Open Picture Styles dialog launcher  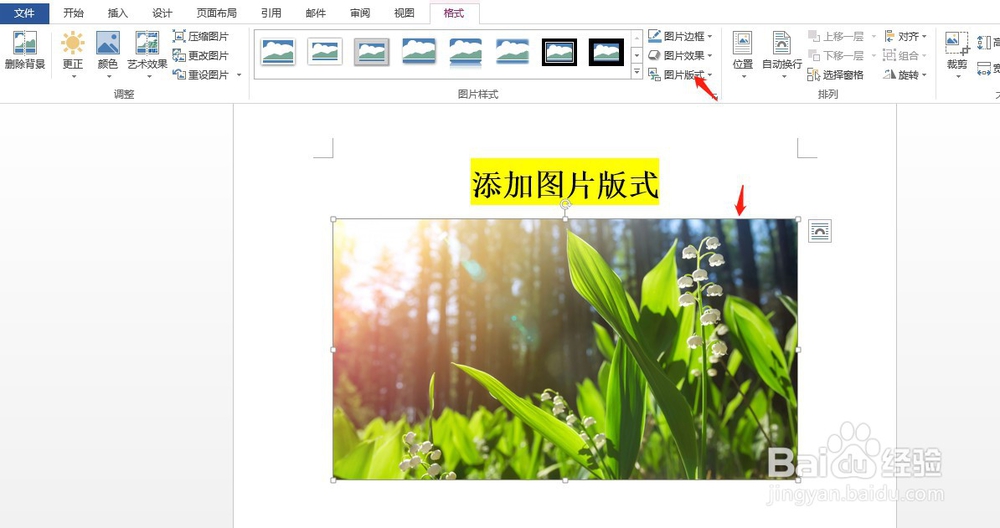click(715, 96)
